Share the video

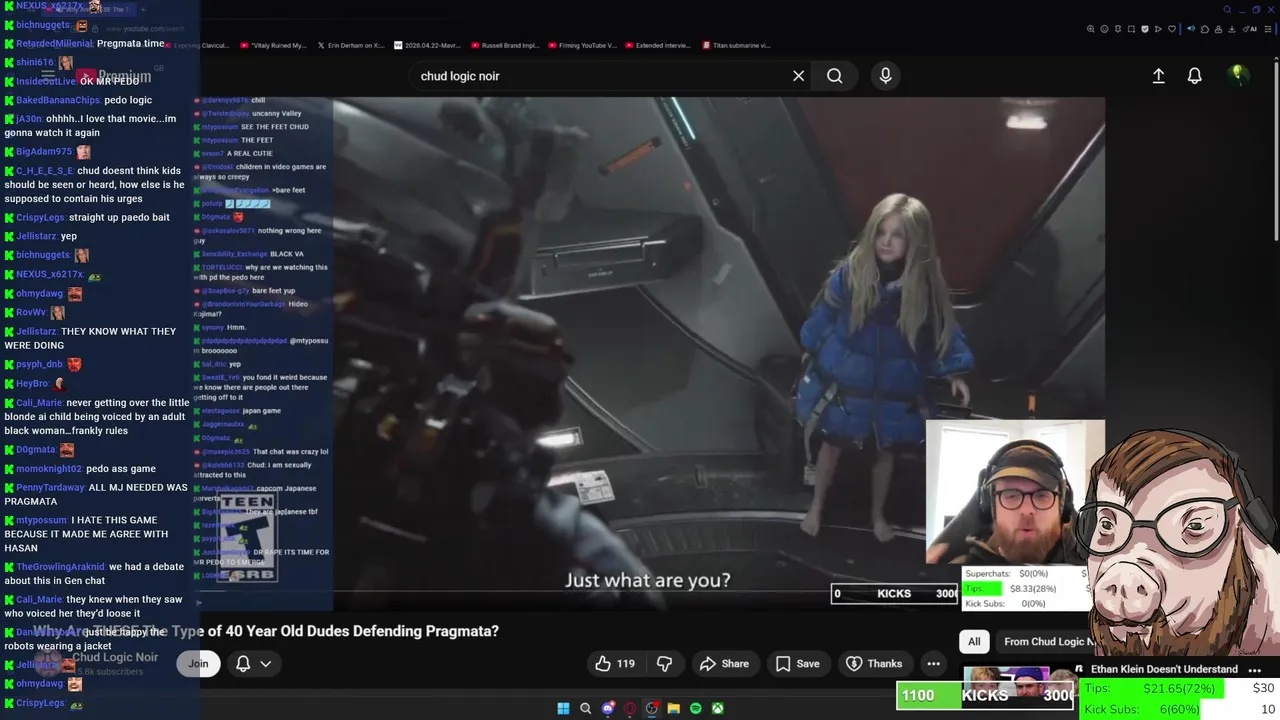724,664
